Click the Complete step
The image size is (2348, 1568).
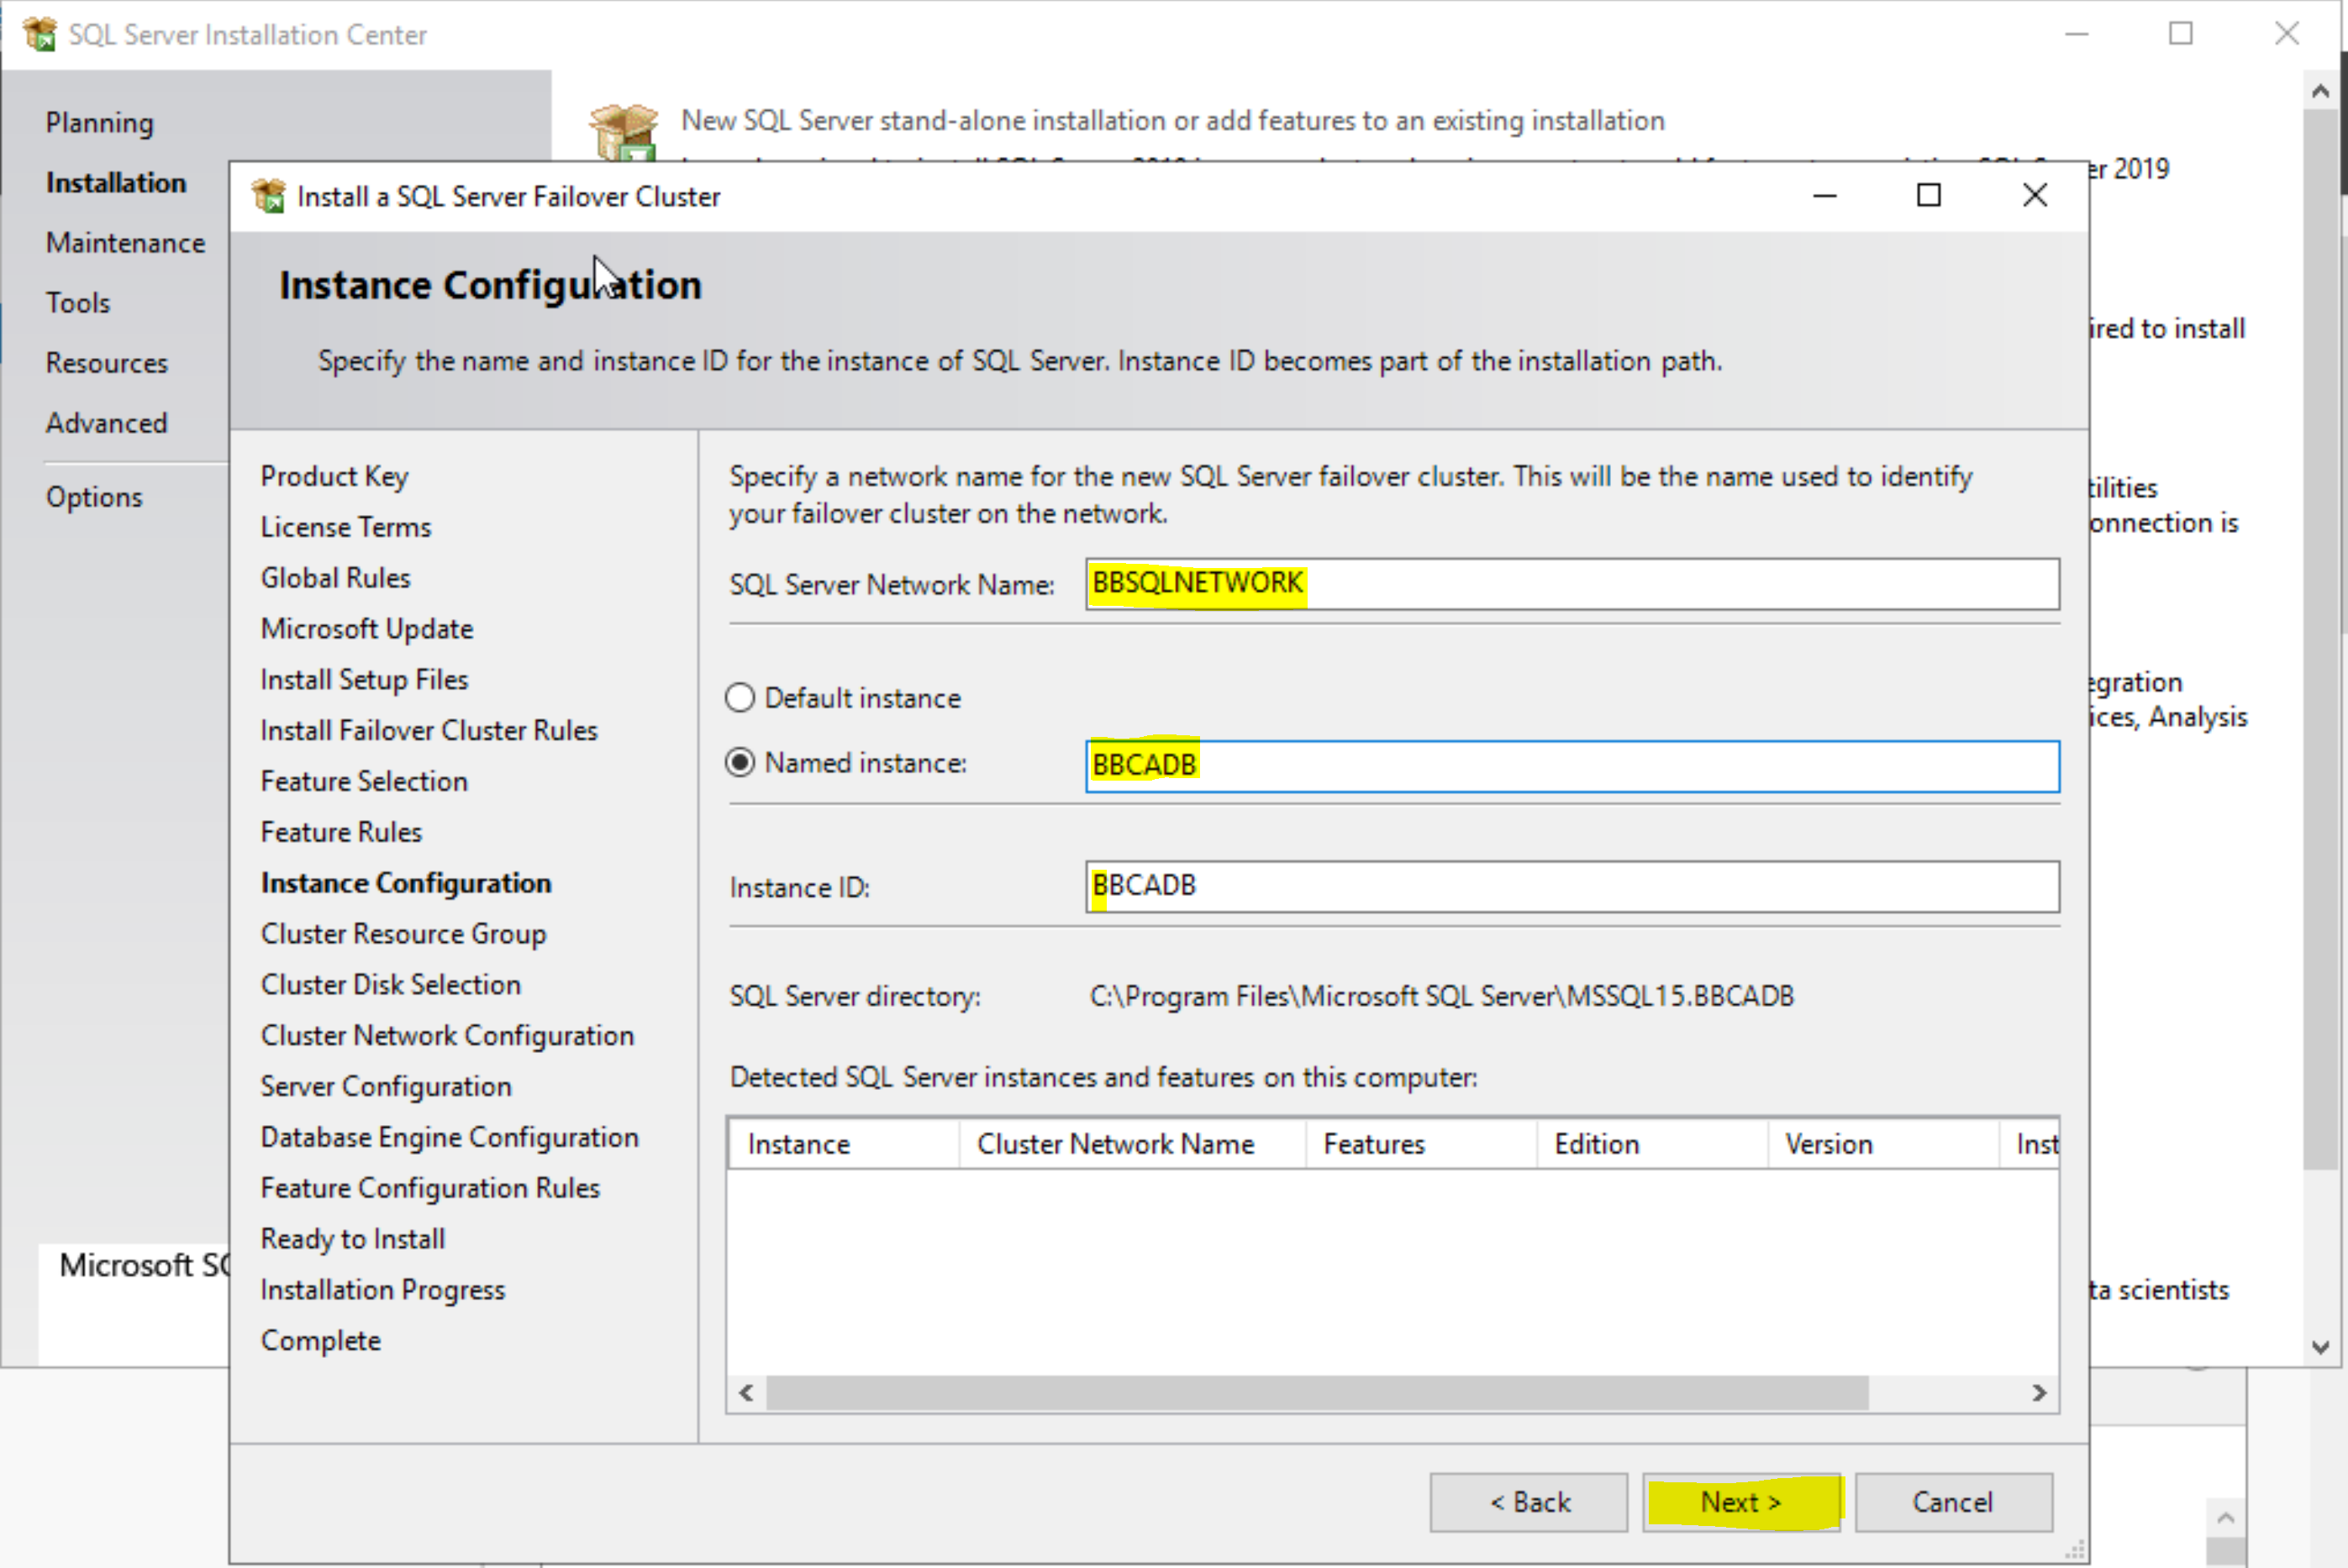[321, 1341]
